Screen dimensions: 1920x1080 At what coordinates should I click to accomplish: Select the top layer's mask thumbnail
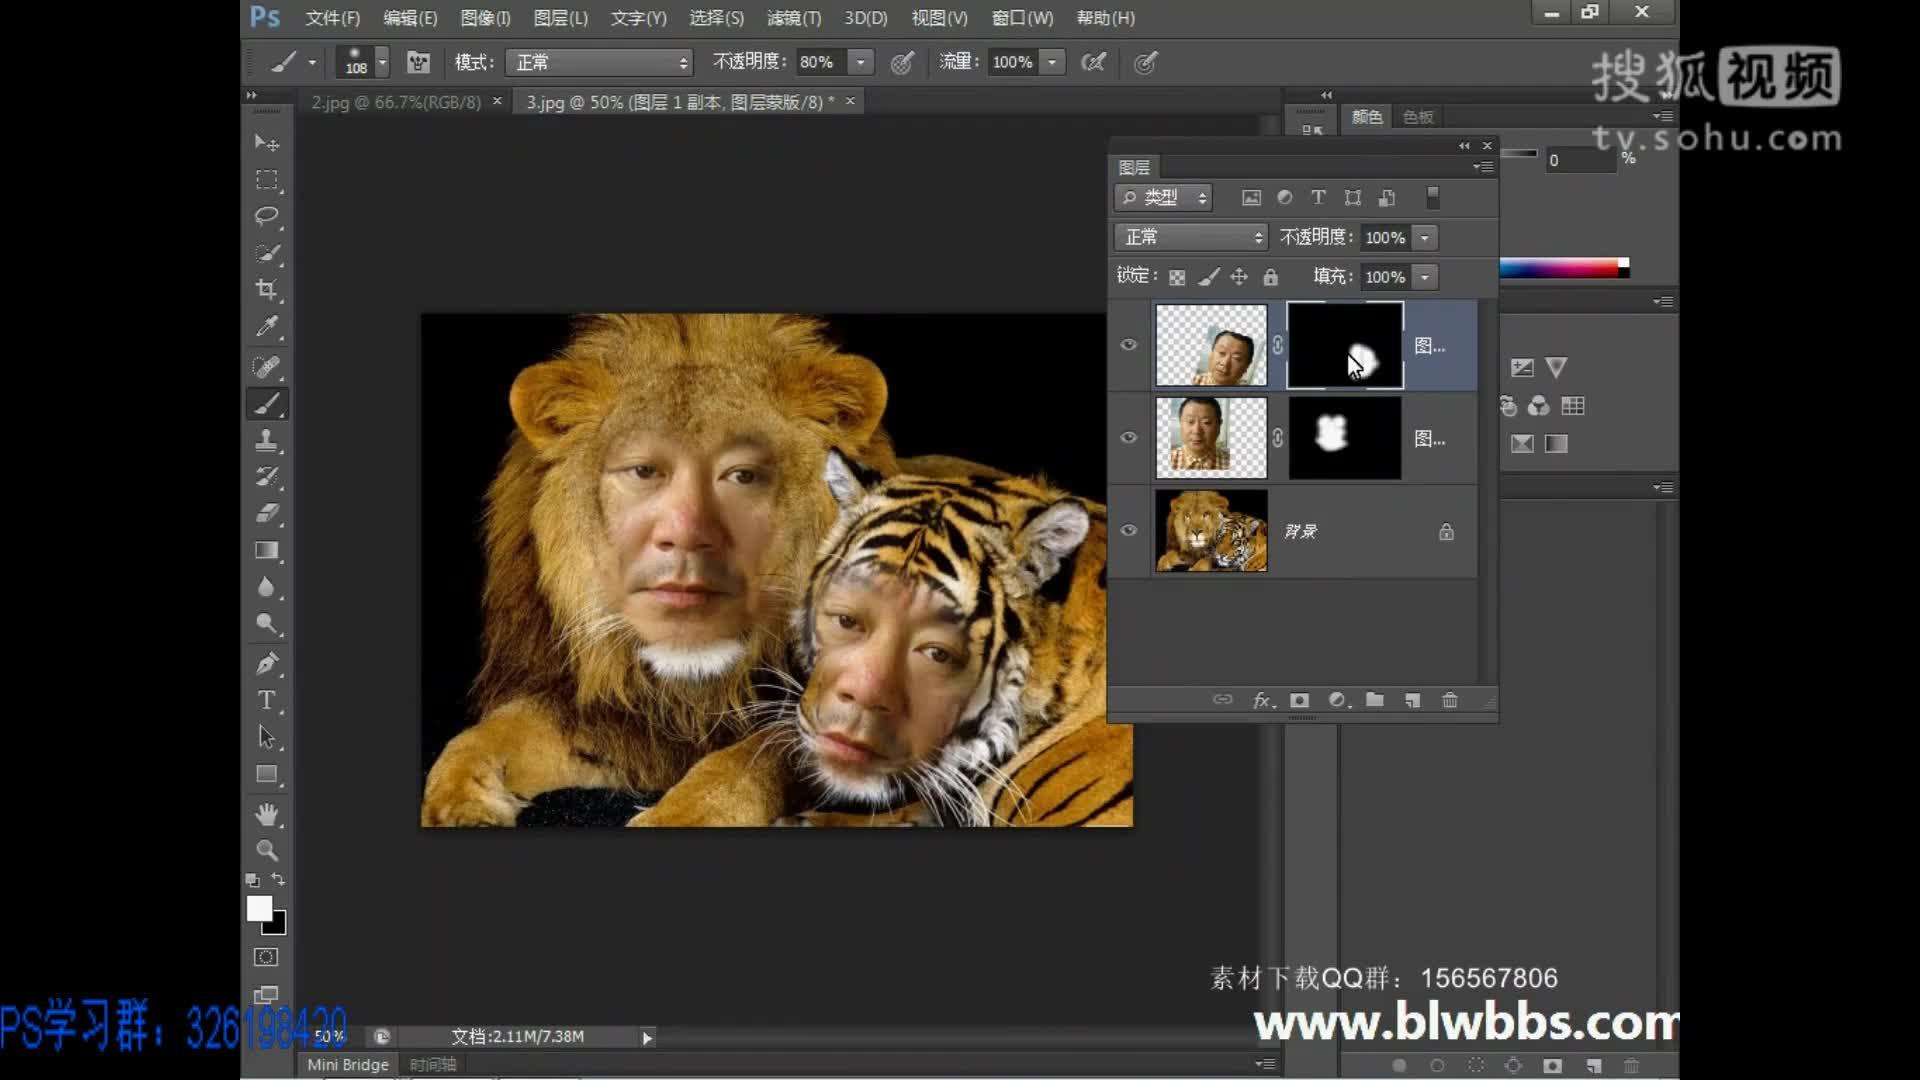(1345, 345)
